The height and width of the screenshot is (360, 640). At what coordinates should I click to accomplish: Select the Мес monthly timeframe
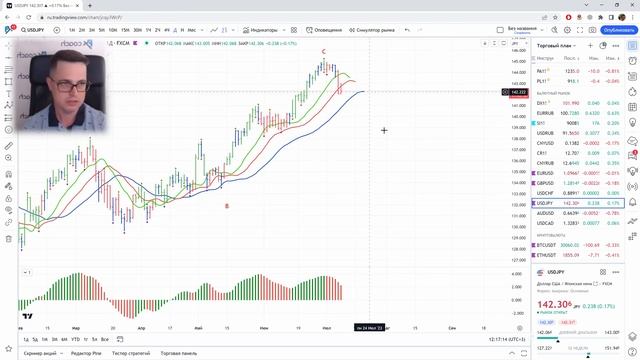191,30
